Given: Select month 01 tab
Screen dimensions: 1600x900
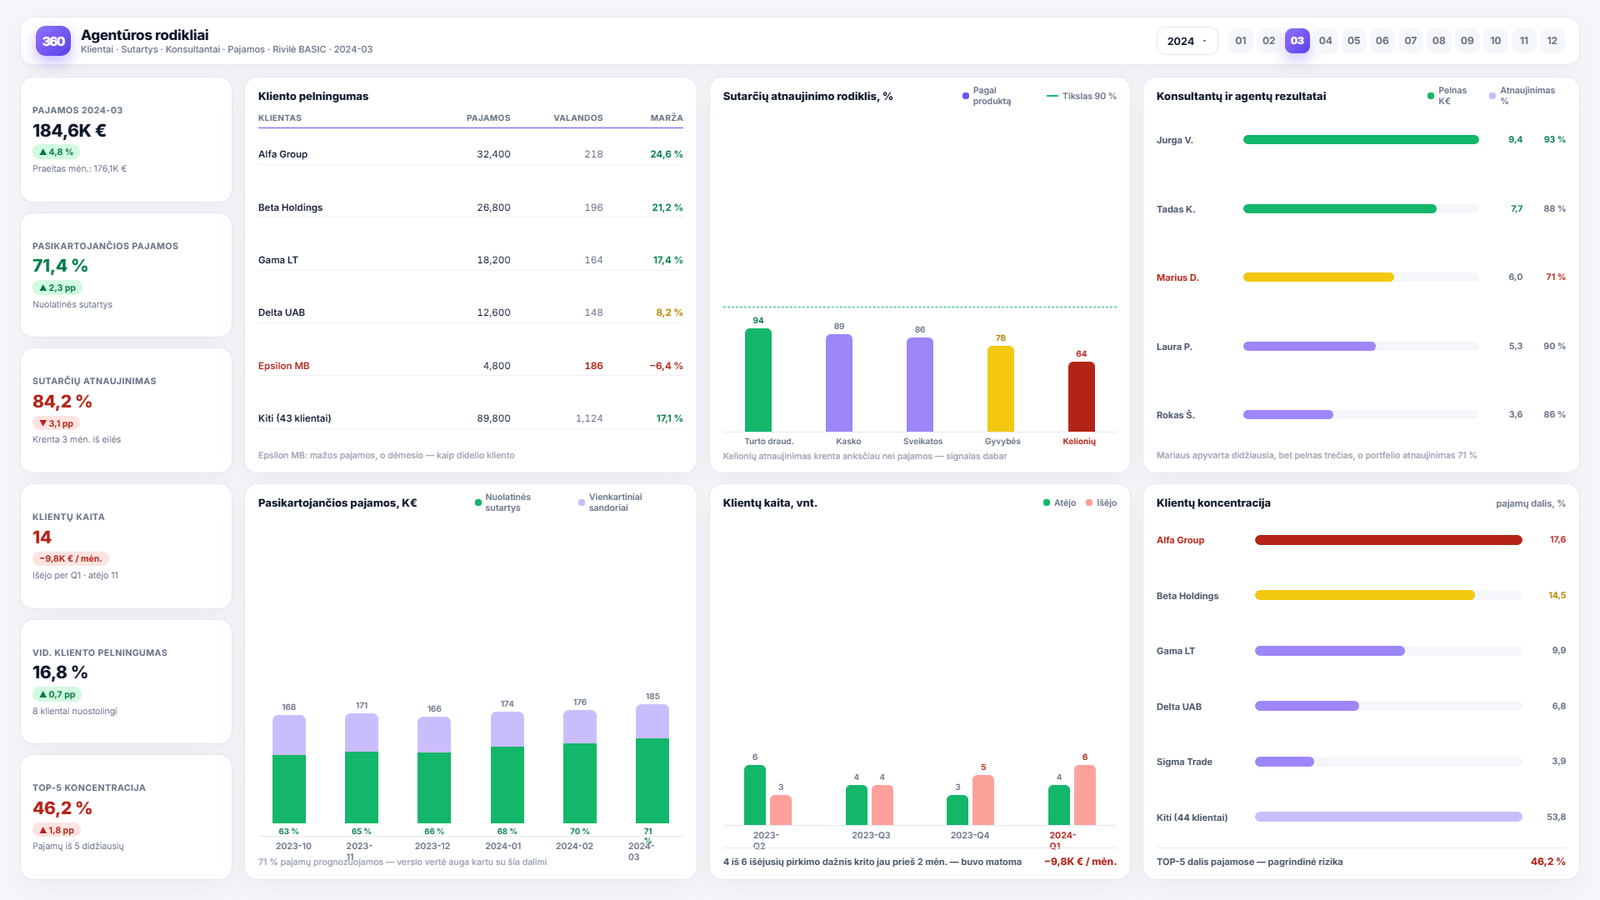Looking at the screenshot, I should tap(1241, 41).
